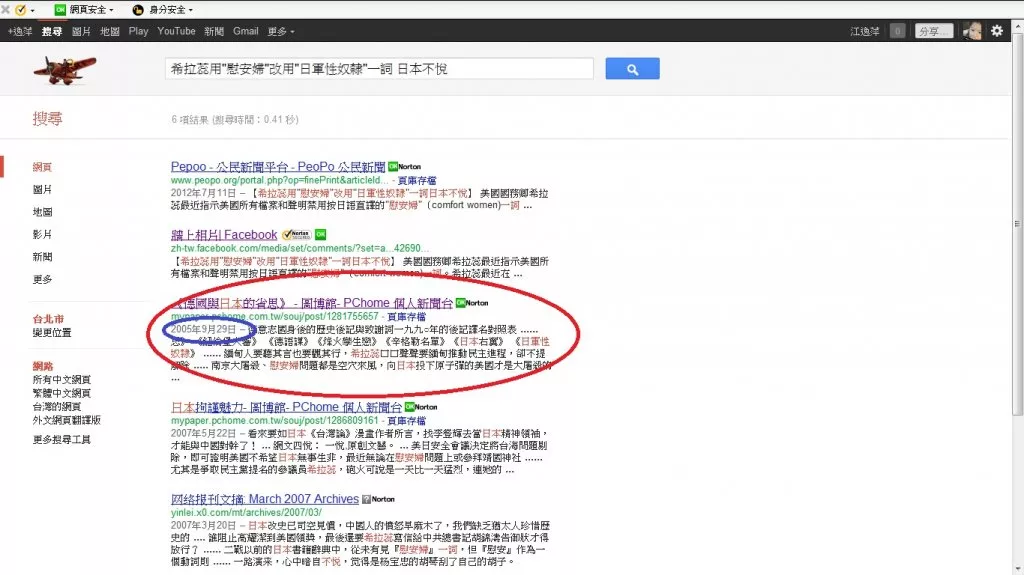This screenshot has width=1024, height=575.
Task: Select 網頁 filter in left sidebar
Action: (42, 167)
